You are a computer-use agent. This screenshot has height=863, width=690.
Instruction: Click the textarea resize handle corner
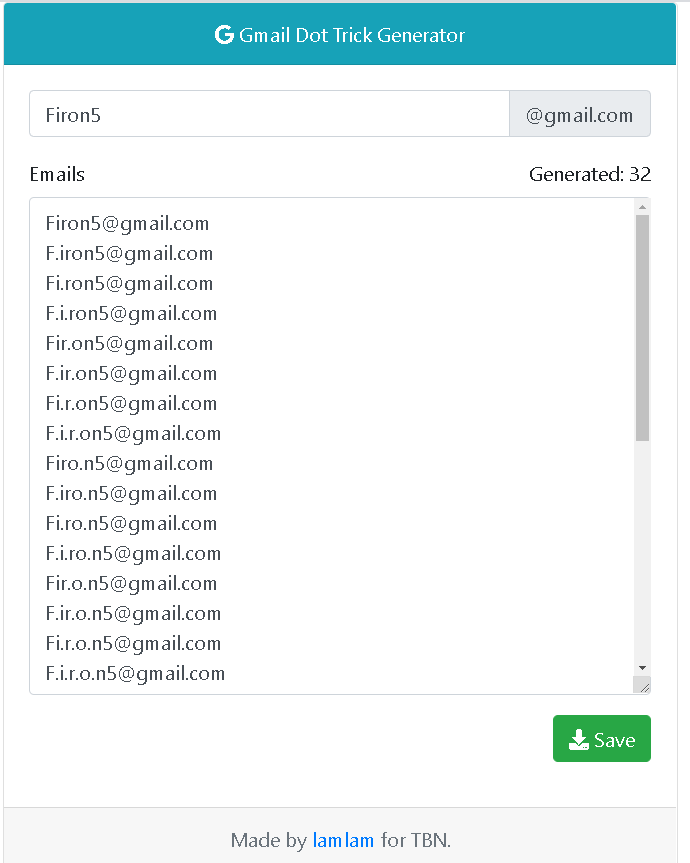click(x=643, y=686)
